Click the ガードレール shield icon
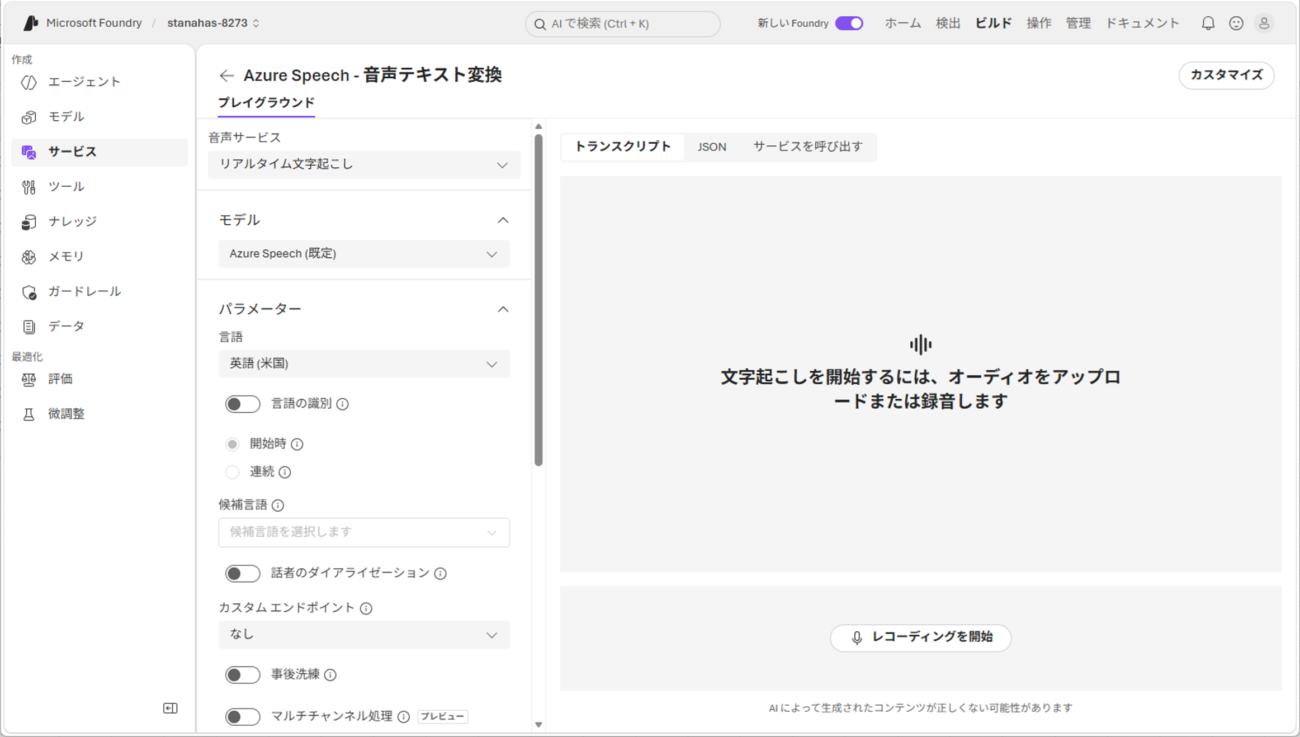This screenshot has height=737, width=1300. pos(29,292)
